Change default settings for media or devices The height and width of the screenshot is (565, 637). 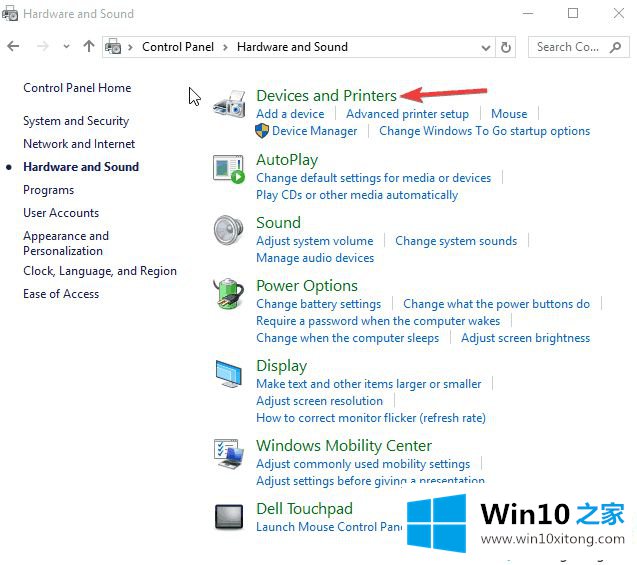click(x=373, y=178)
